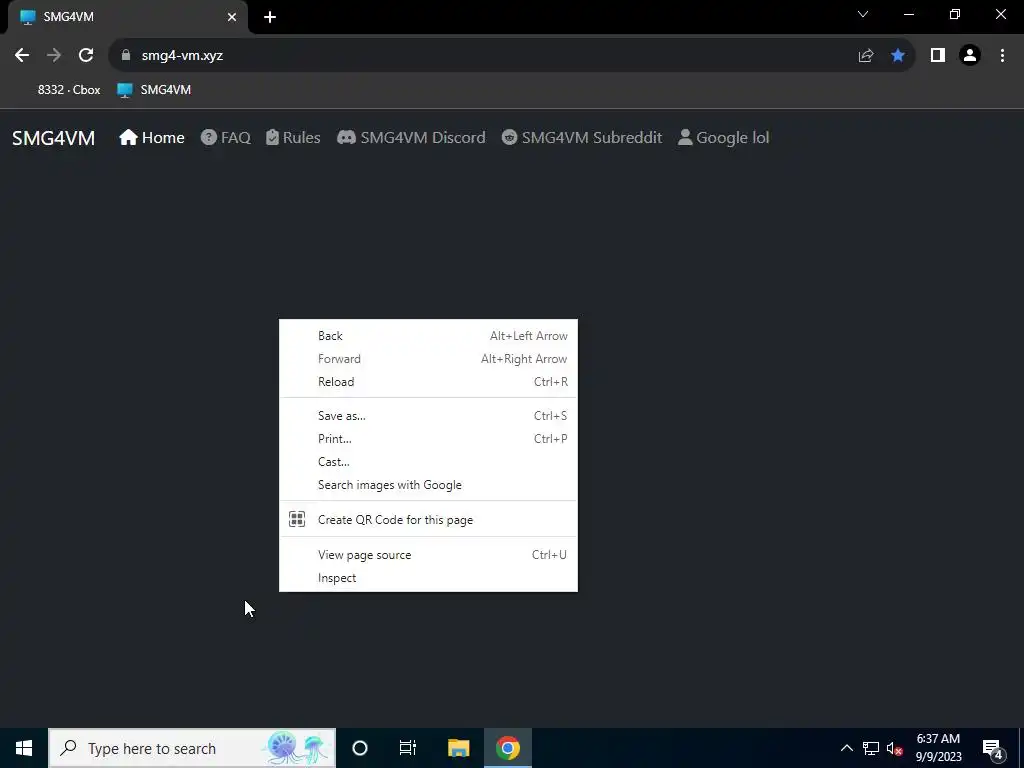Image resolution: width=1024 pixels, height=768 pixels.
Task: Open the SMG4VM Discord link
Action: point(411,138)
